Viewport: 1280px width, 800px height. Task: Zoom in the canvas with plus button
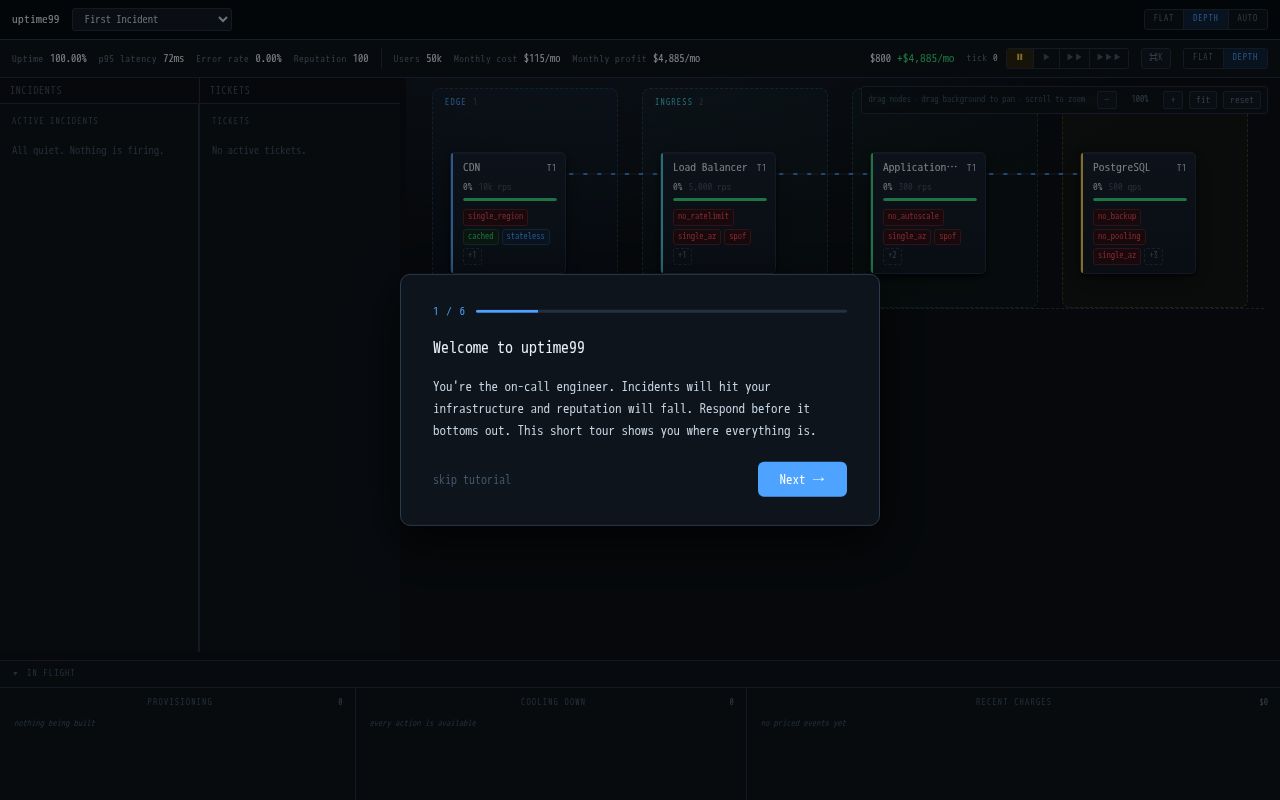[1173, 100]
